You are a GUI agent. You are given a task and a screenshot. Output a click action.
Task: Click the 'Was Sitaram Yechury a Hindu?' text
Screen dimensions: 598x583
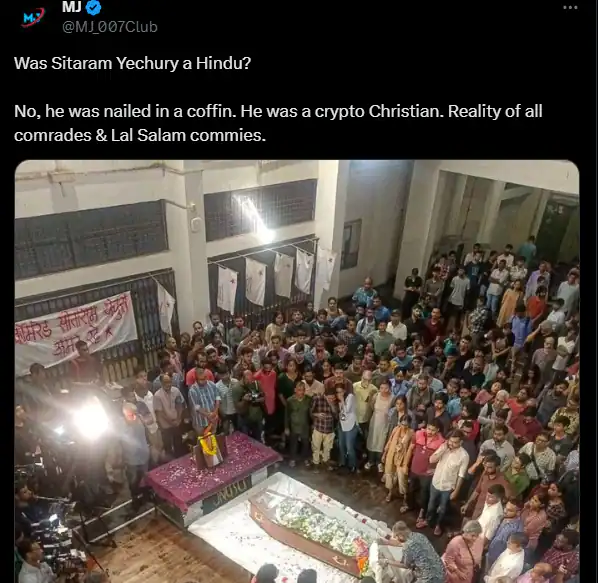tap(132, 63)
